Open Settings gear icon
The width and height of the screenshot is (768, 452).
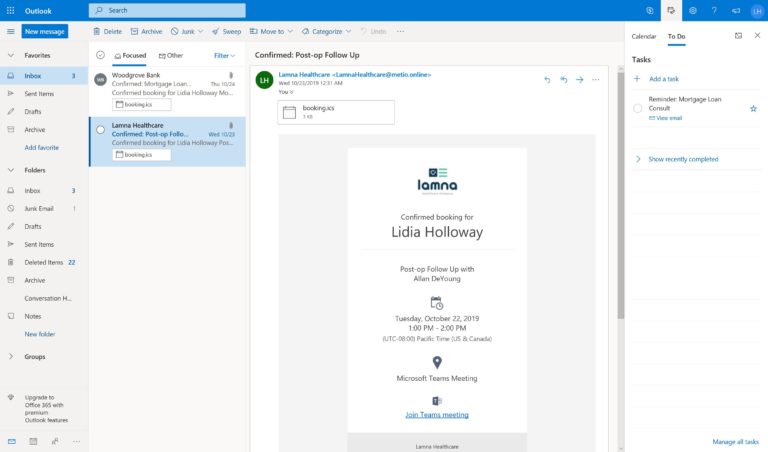coord(693,10)
